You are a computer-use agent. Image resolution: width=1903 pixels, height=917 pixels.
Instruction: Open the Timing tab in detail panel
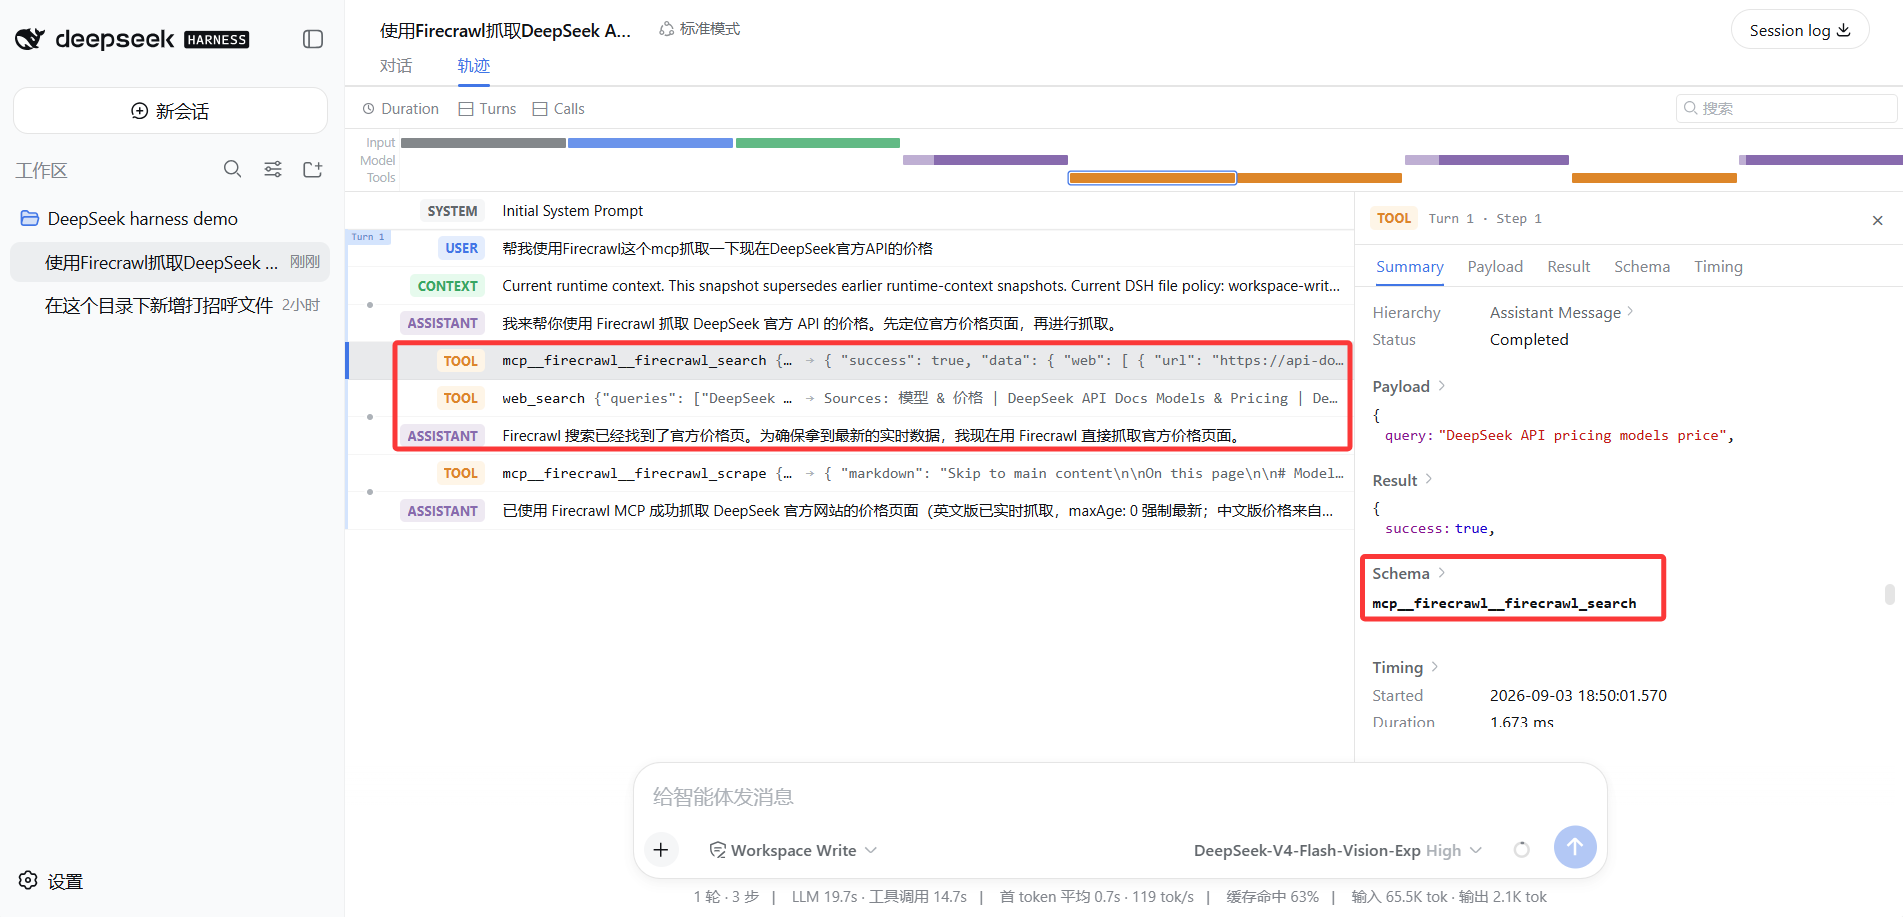tap(1718, 267)
